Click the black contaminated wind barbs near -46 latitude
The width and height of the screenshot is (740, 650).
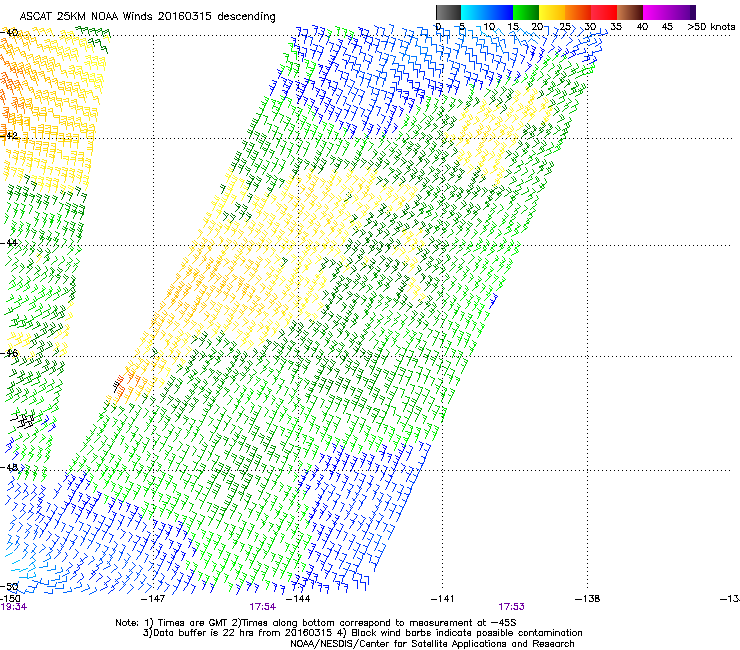(118, 385)
